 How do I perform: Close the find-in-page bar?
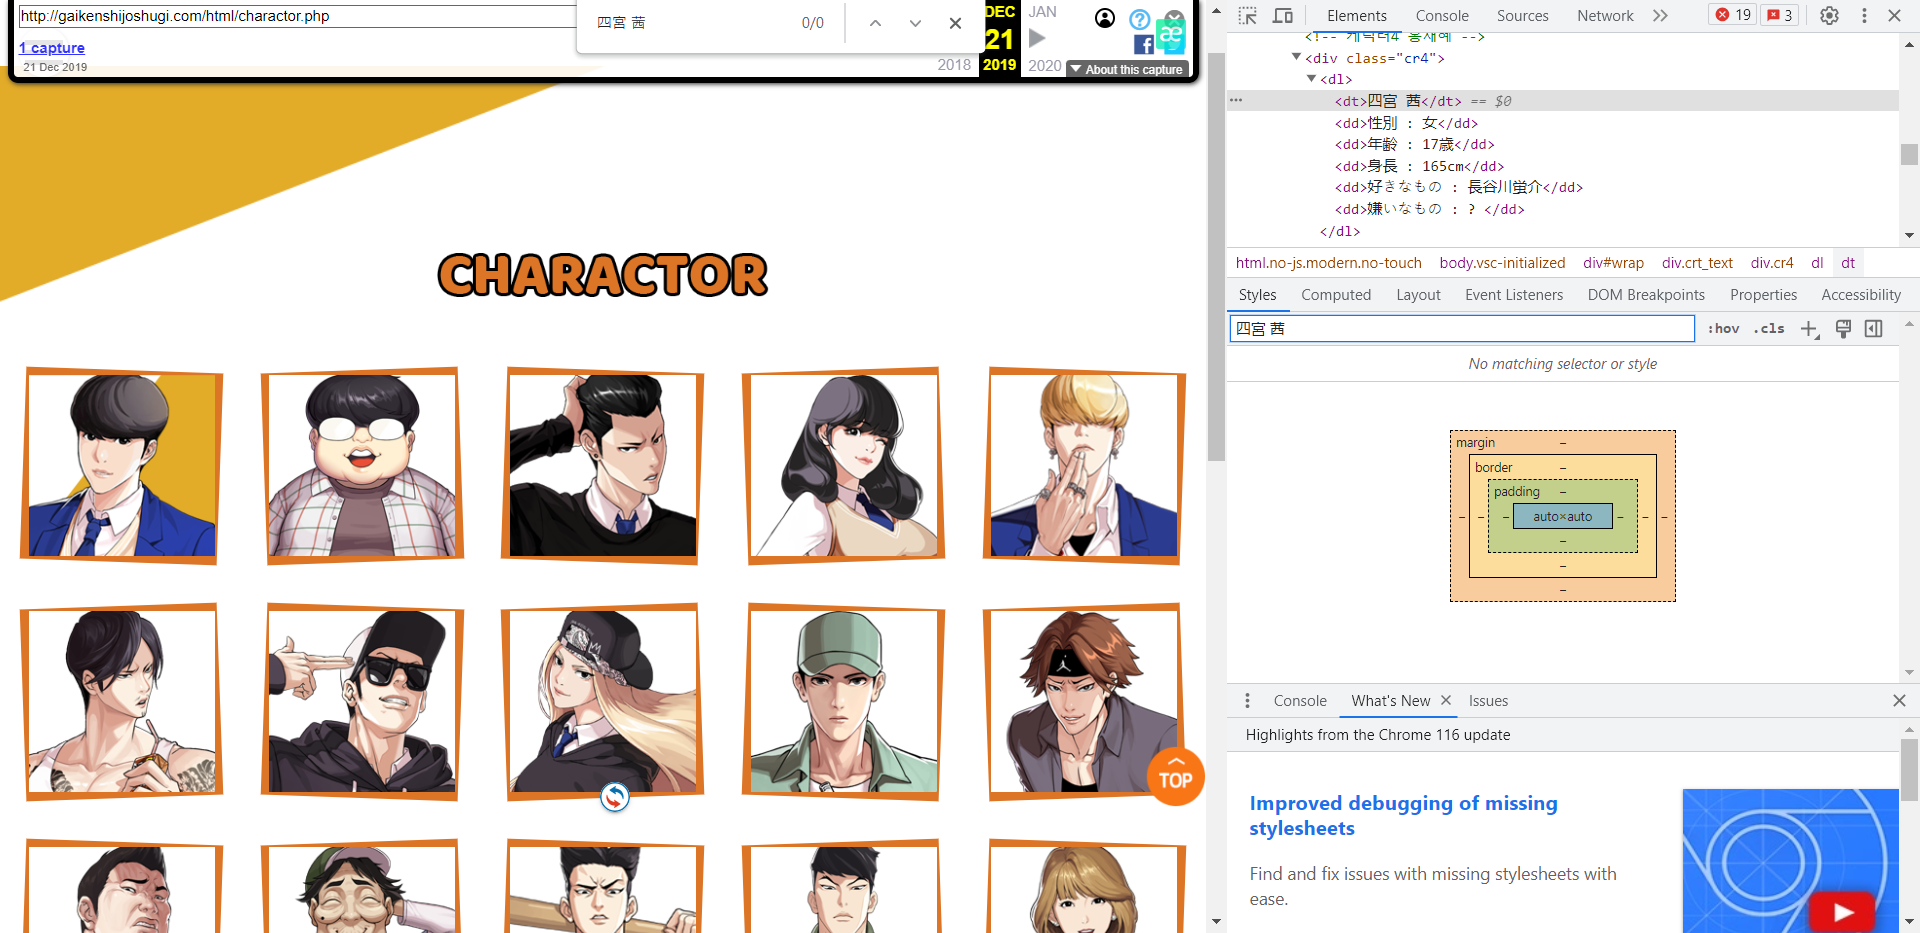[x=955, y=23]
